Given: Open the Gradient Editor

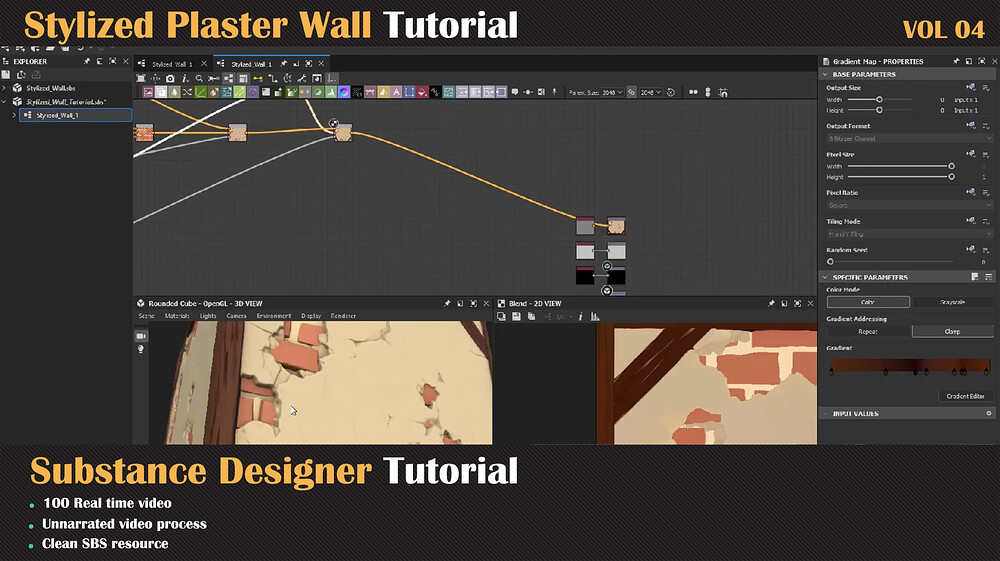Looking at the screenshot, I should coord(965,396).
